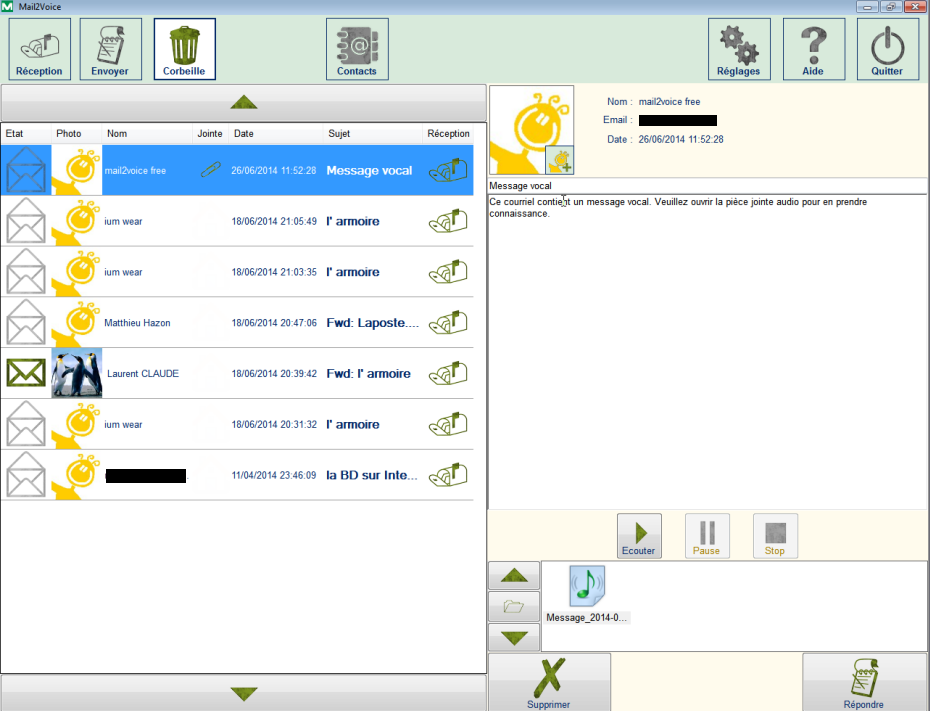The image size is (930, 711).
Task: Open Réglages settings
Action: pyautogui.click(x=739, y=49)
